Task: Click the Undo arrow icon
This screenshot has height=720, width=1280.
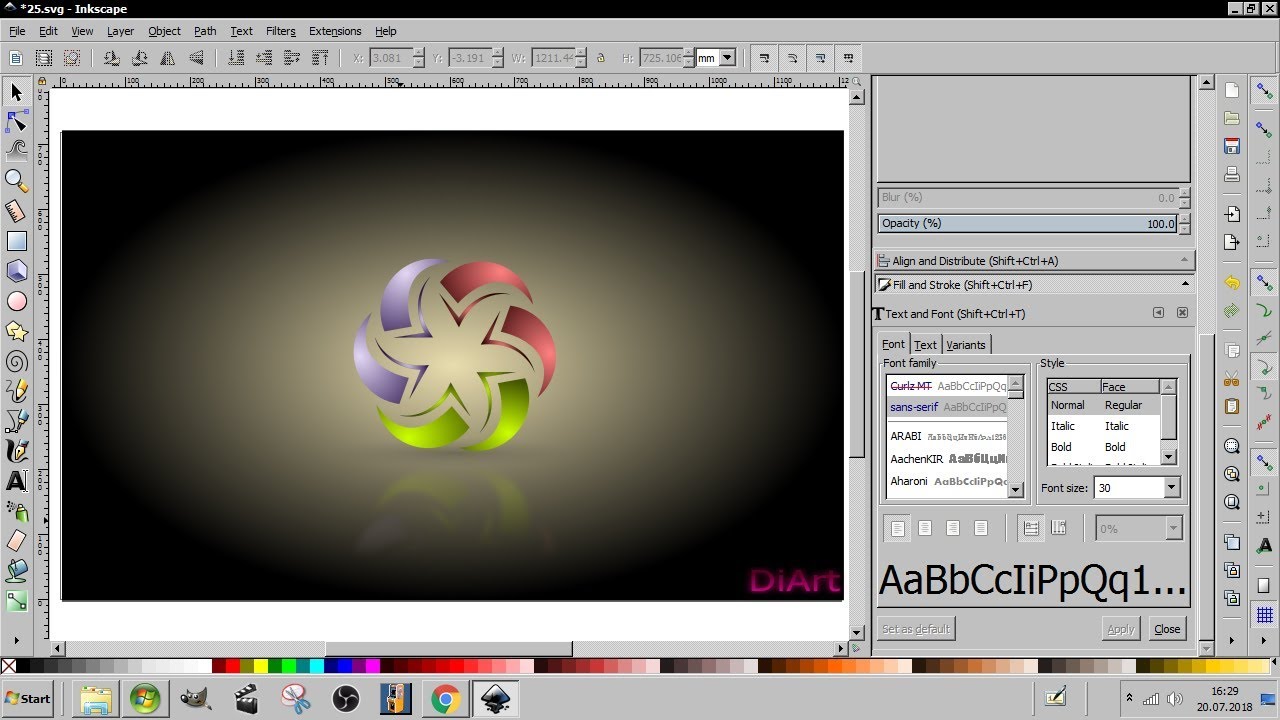Action: (1232, 283)
